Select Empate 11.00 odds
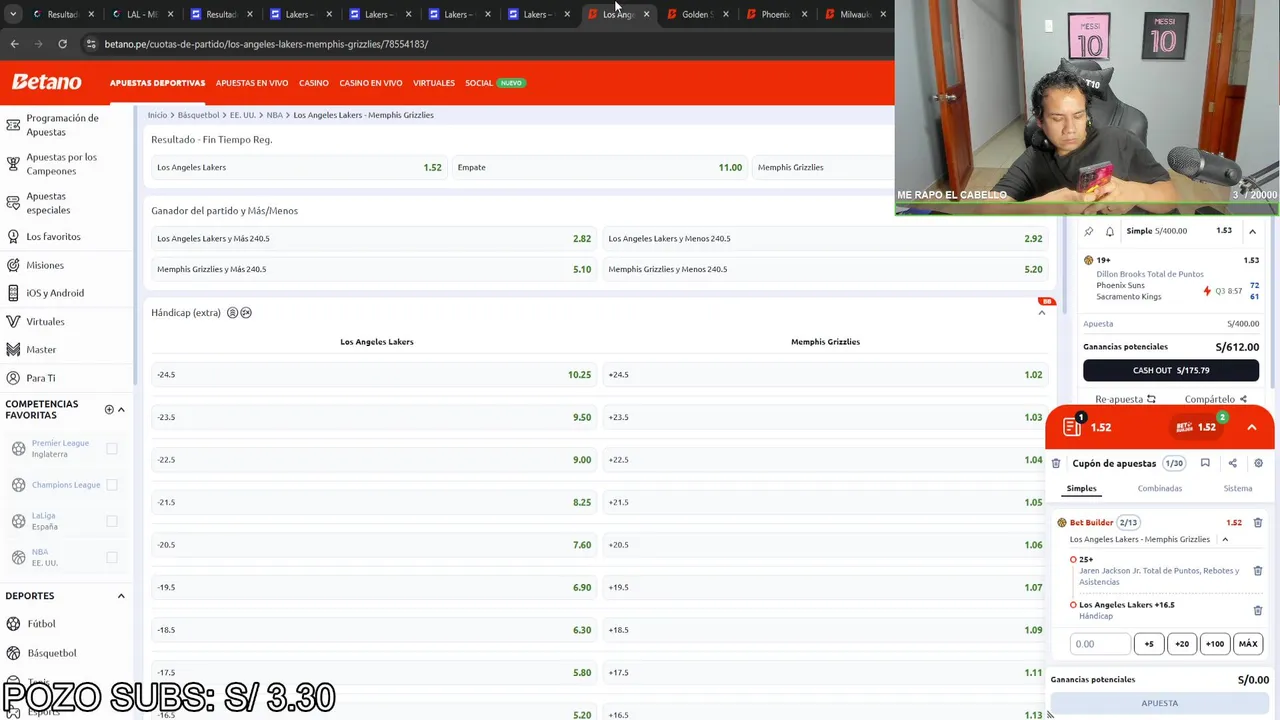Screen dimensions: 1280x720 [599, 167]
